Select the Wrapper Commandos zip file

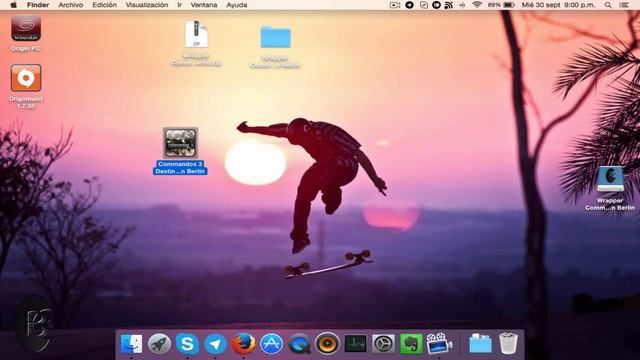coord(196,34)
